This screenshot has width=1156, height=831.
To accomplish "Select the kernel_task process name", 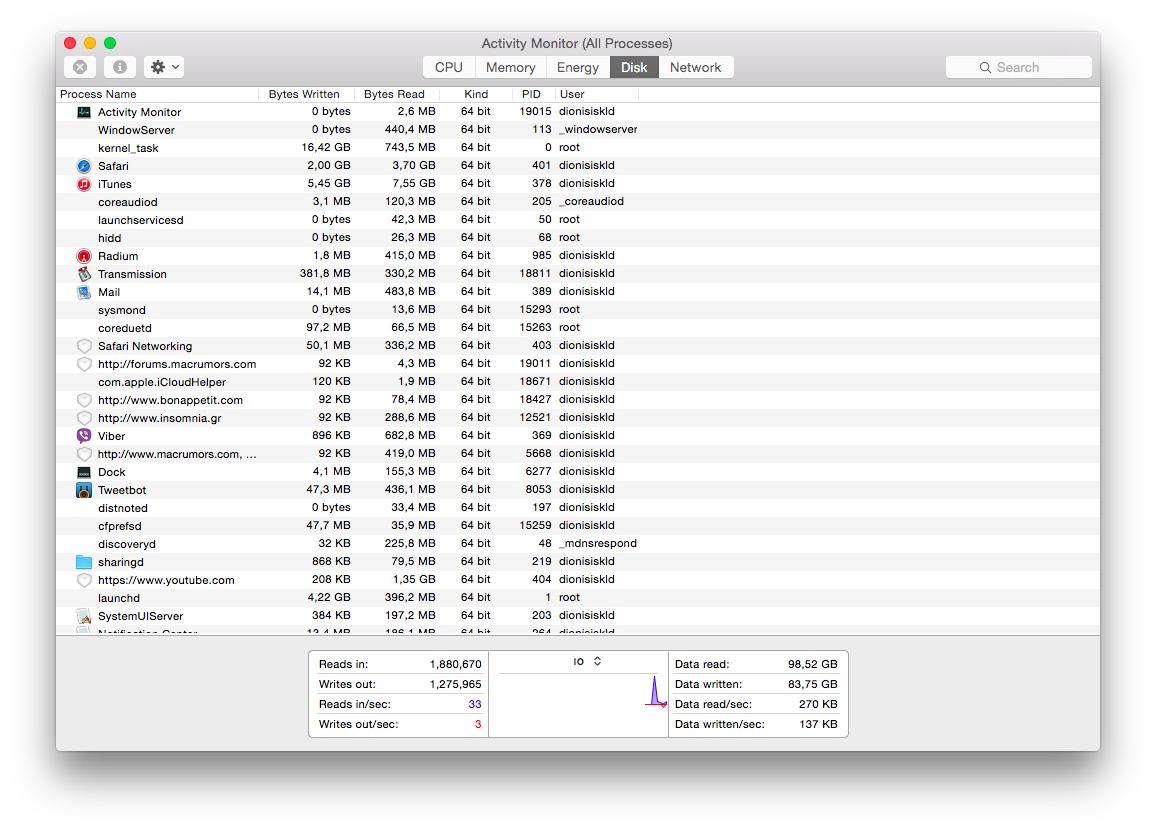I will [128, 148].
